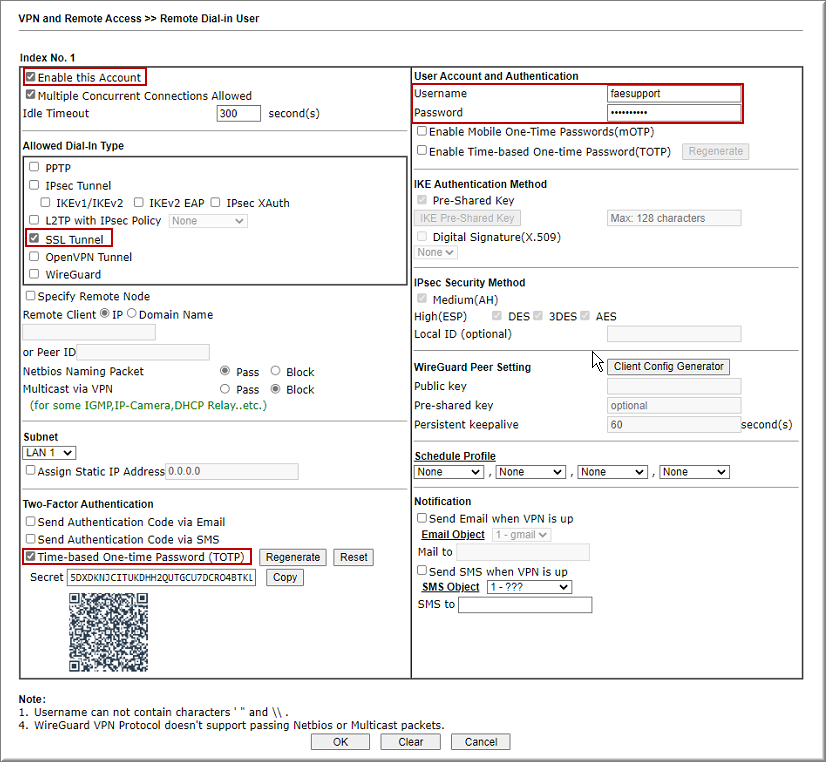Set Netbios Naming Packet to Block
Viewport: 826px width, 762px height.
point(275,371)
